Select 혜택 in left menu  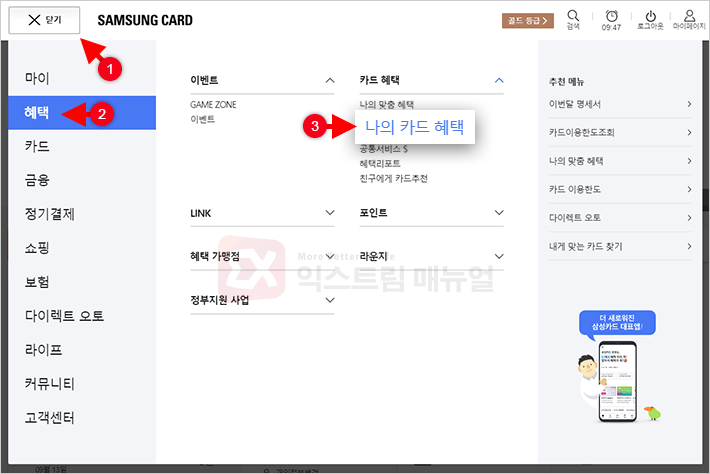pyautogui.click(x=82, y=113)
